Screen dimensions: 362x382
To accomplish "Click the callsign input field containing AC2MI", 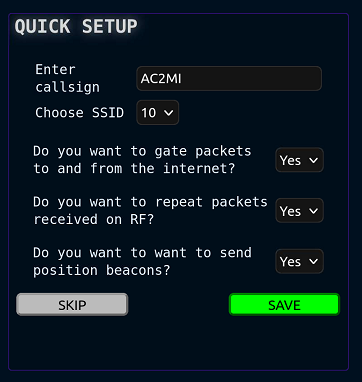I will [x=229, y=79].
